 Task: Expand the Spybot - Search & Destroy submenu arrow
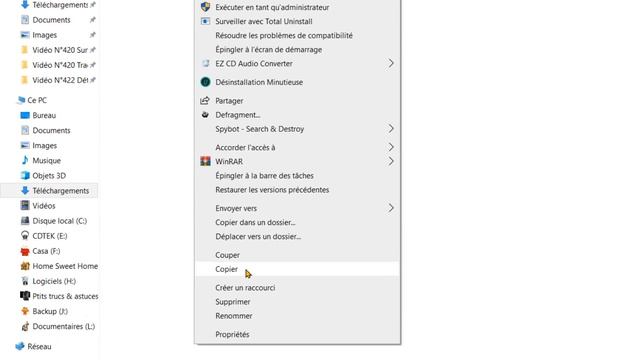click(391, 129)
